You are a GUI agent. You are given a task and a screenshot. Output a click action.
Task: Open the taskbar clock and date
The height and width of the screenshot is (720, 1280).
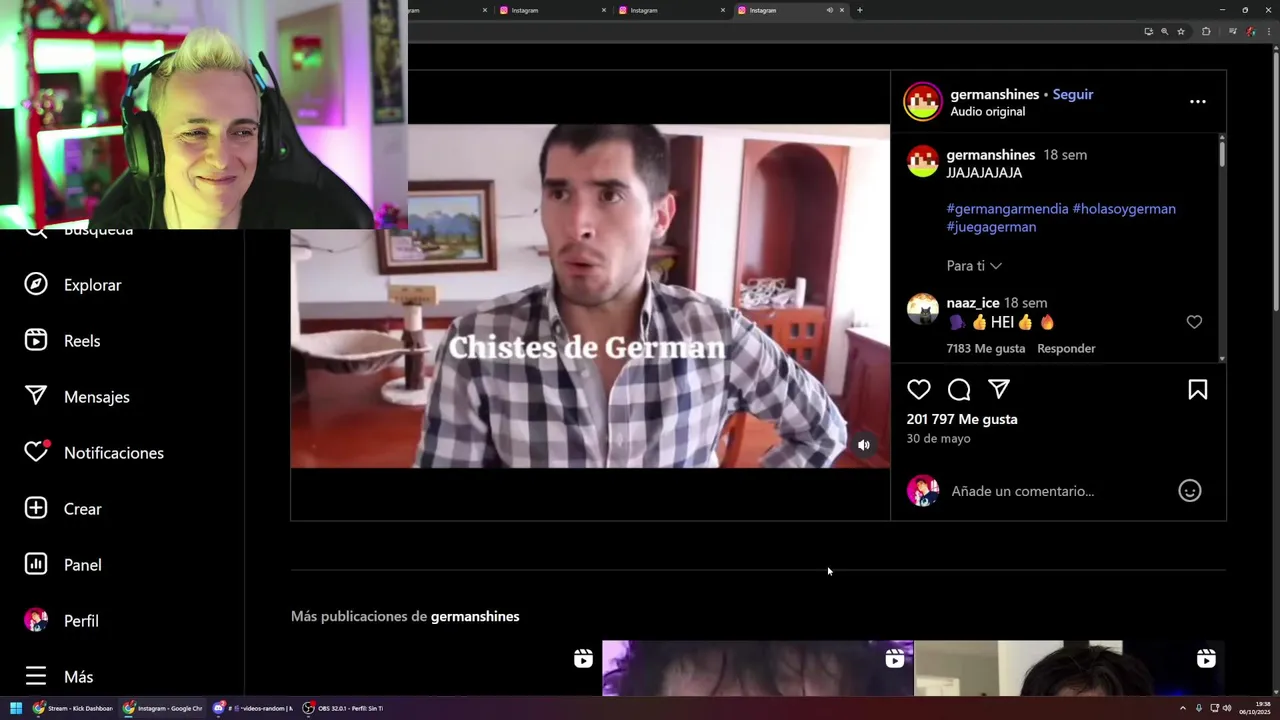tap(1256, 708)
